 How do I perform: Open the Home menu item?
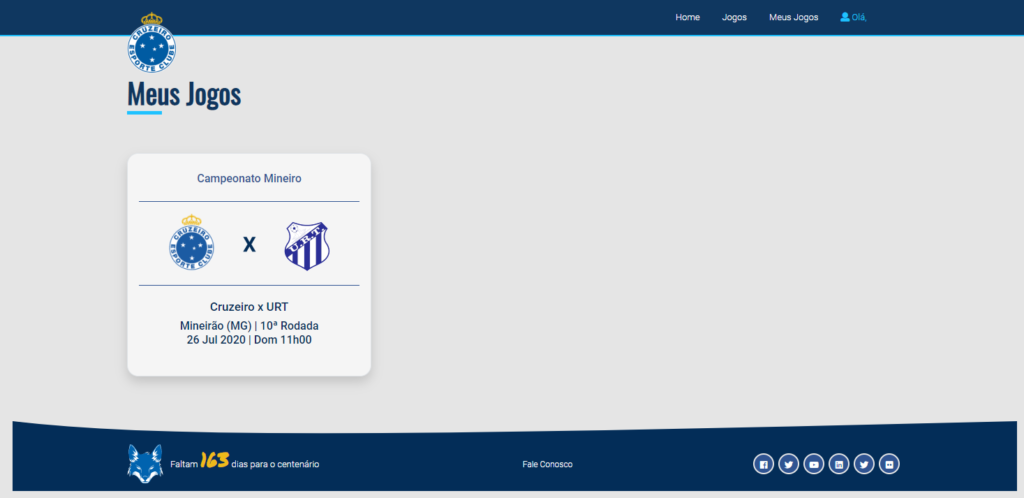pos(687,18)
